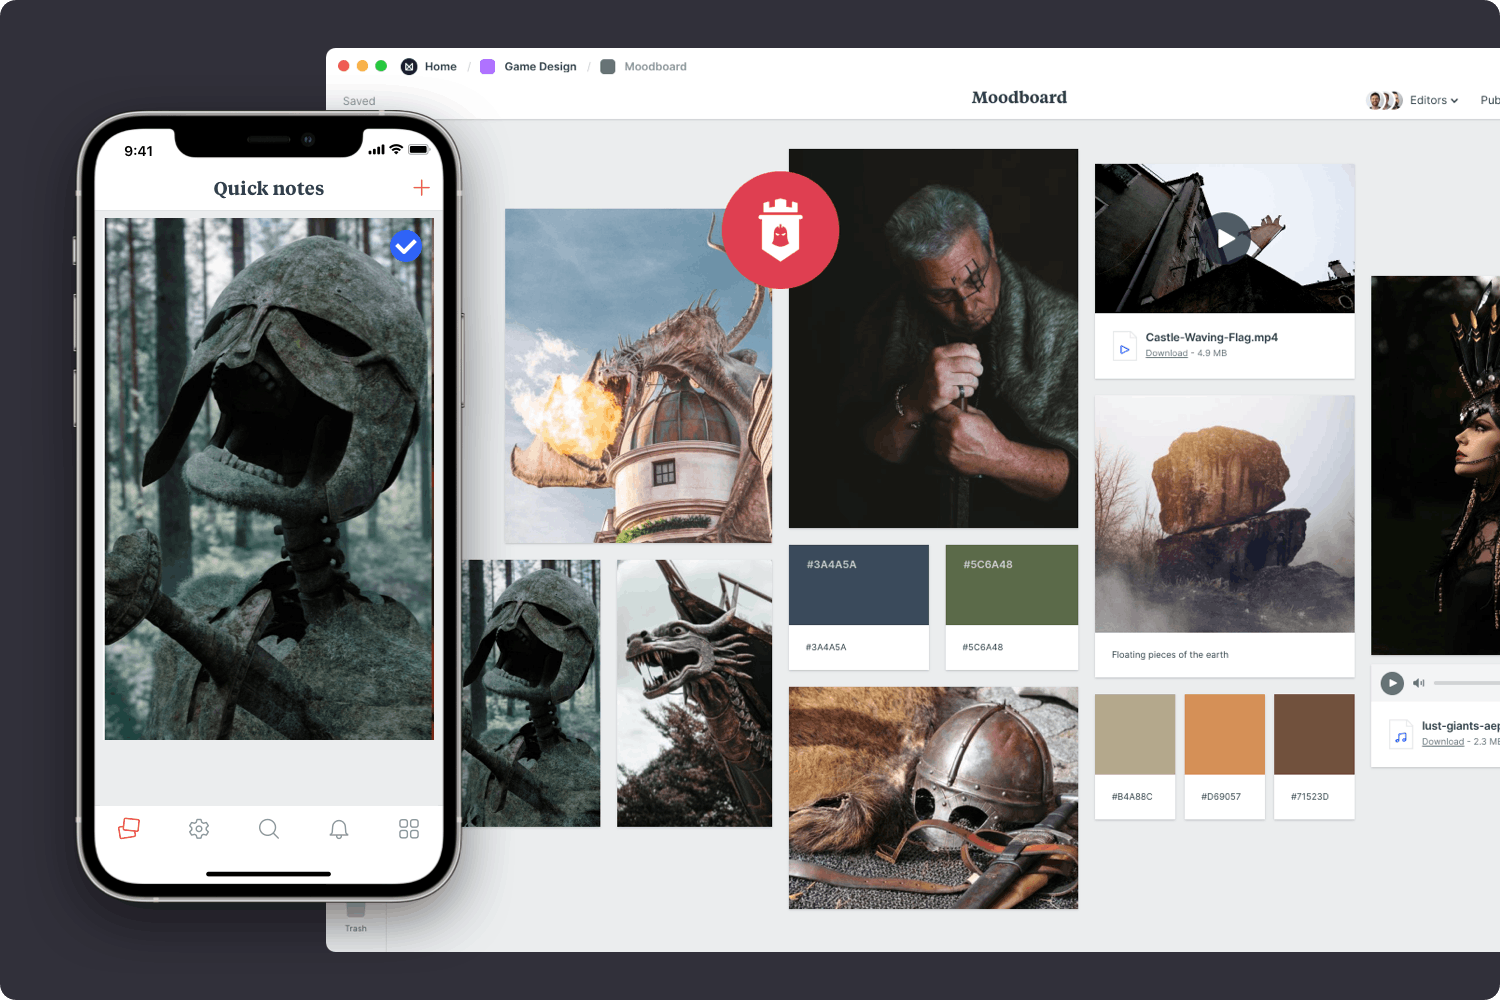Click the purple Game Design board icon
The height and width of the screenshot is (1000, 1500).
pos(488,67)
